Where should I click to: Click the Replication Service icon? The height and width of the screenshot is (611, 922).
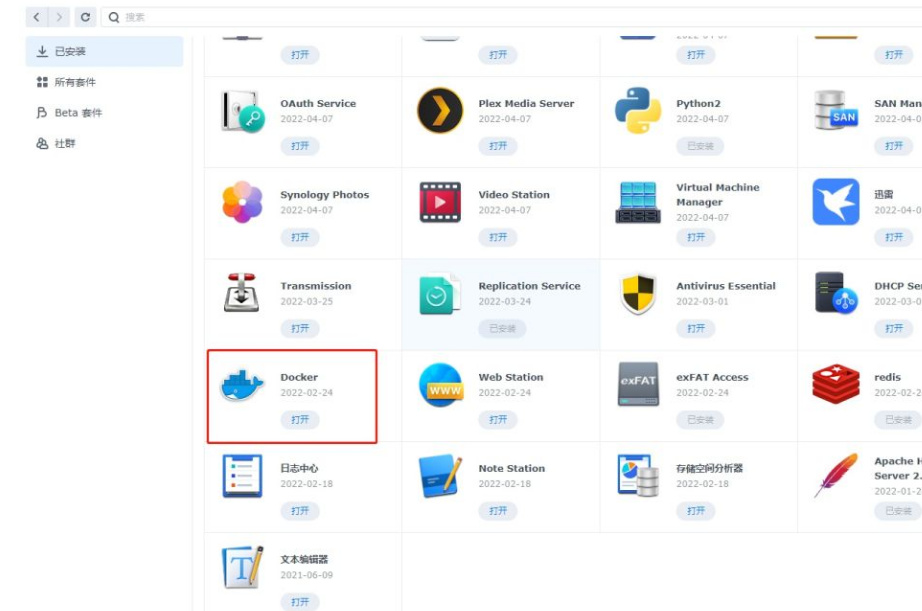pyautogui.click(x=440, y=293)
